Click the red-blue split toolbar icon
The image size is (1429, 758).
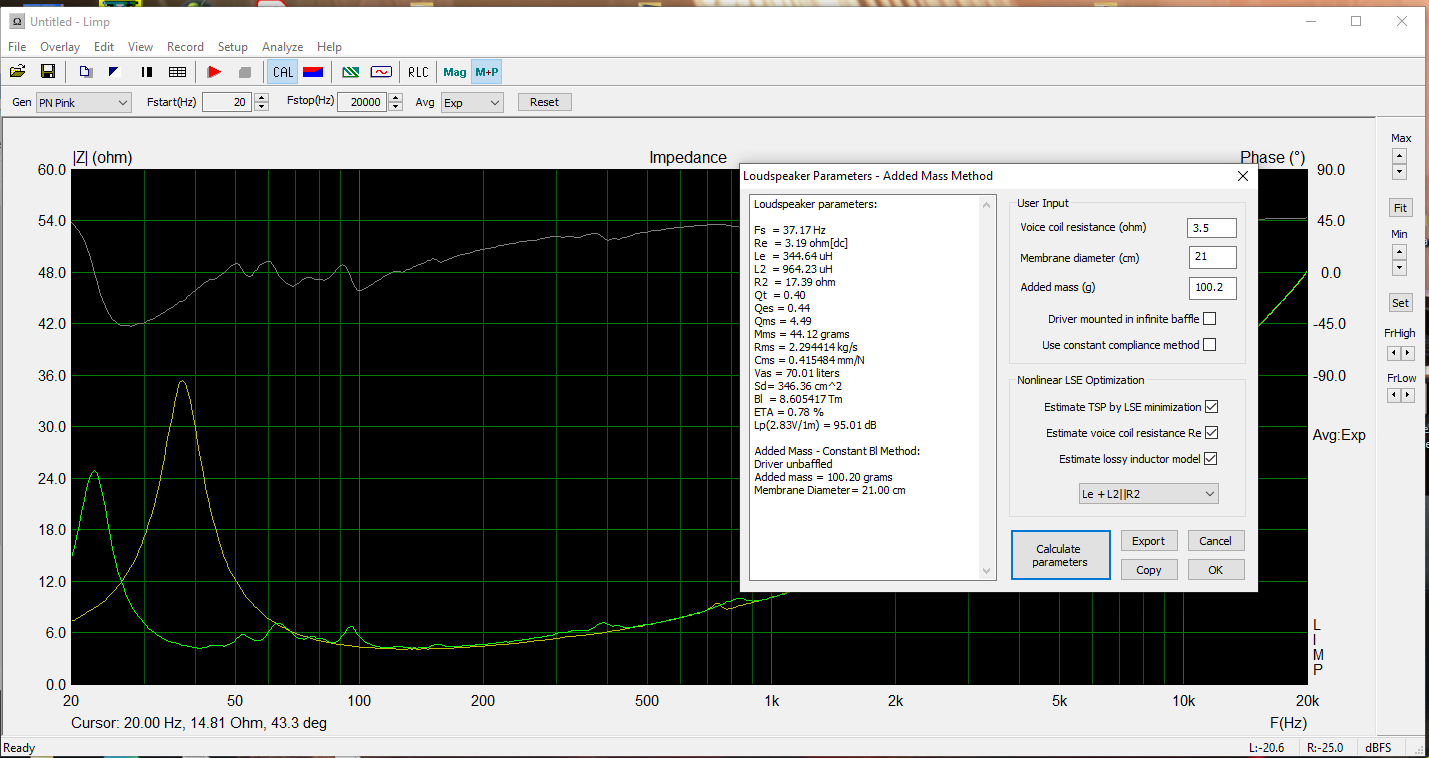click(312, 72)
